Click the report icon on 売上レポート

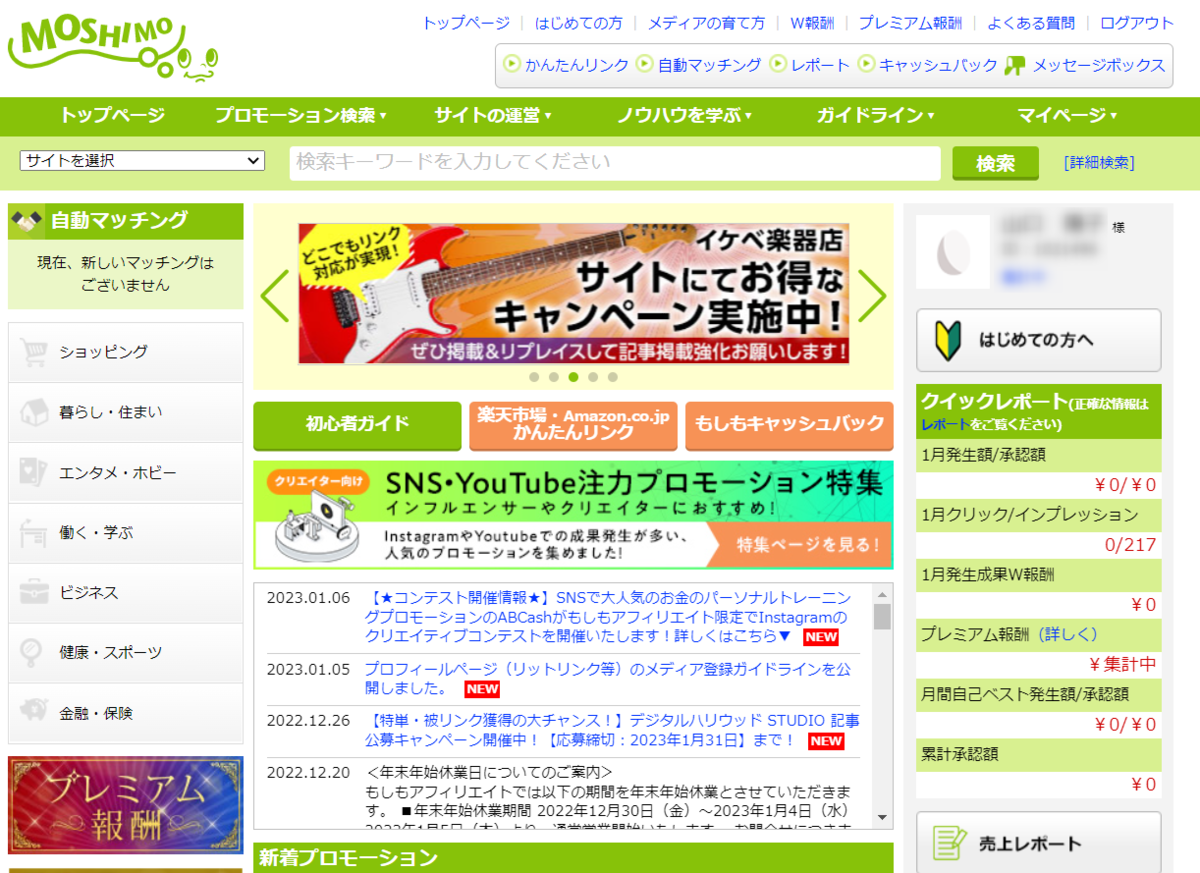[x=947, y=843]
